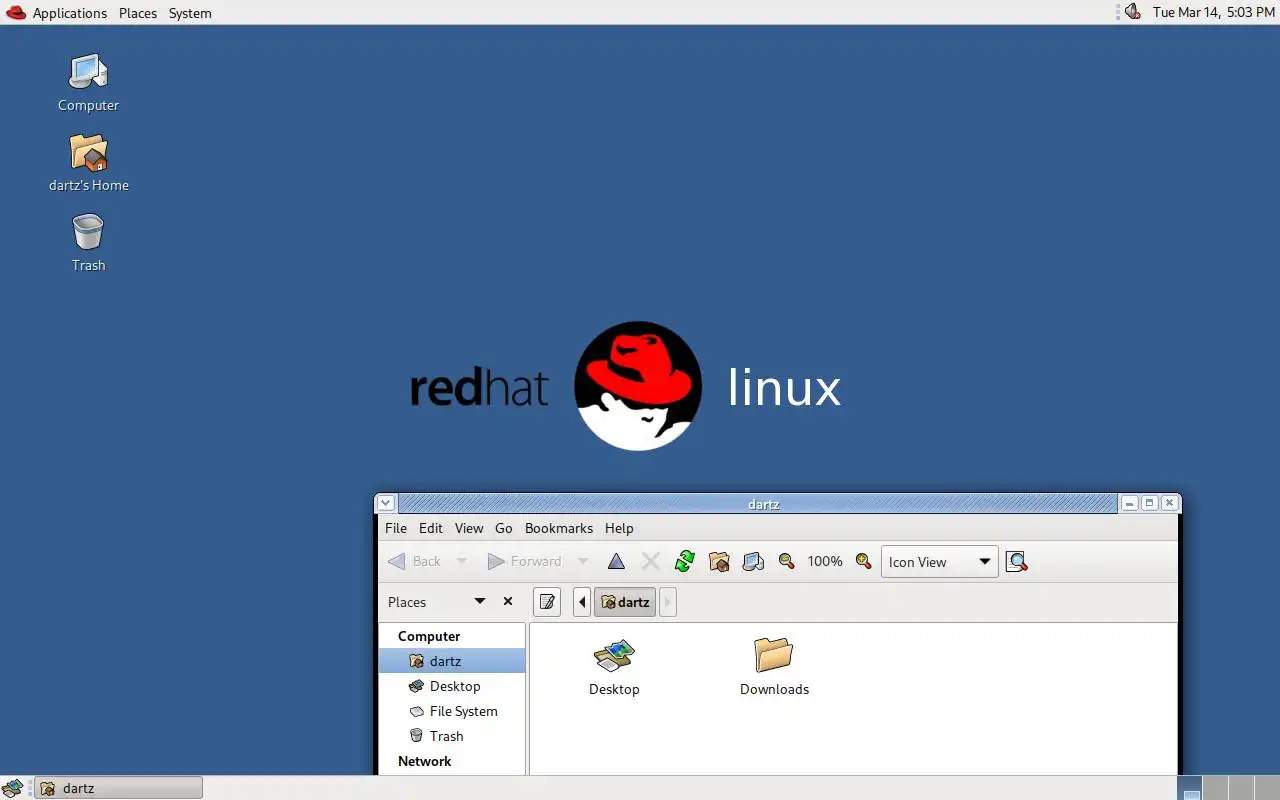Click the 100% zoom level button
Viewport: 1280px width, 800px height.
click(x=825, y=562)
